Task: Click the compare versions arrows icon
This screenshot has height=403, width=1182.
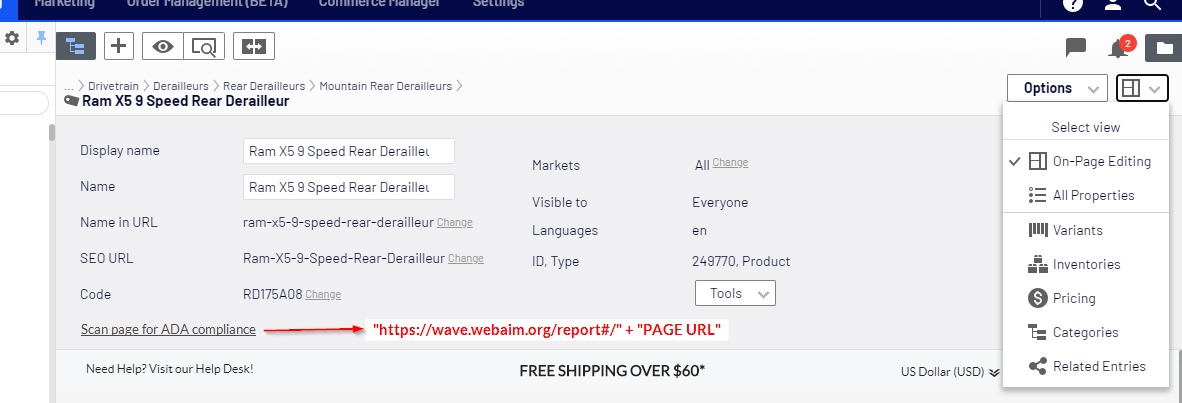Action: tap(254, 46)
